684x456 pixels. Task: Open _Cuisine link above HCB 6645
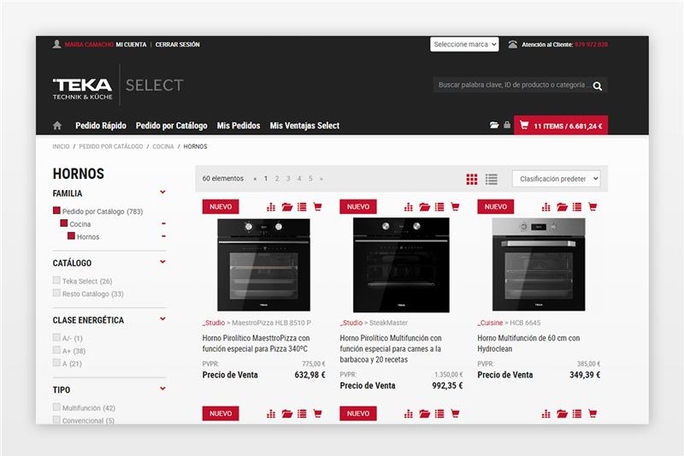tap(490, 323)
